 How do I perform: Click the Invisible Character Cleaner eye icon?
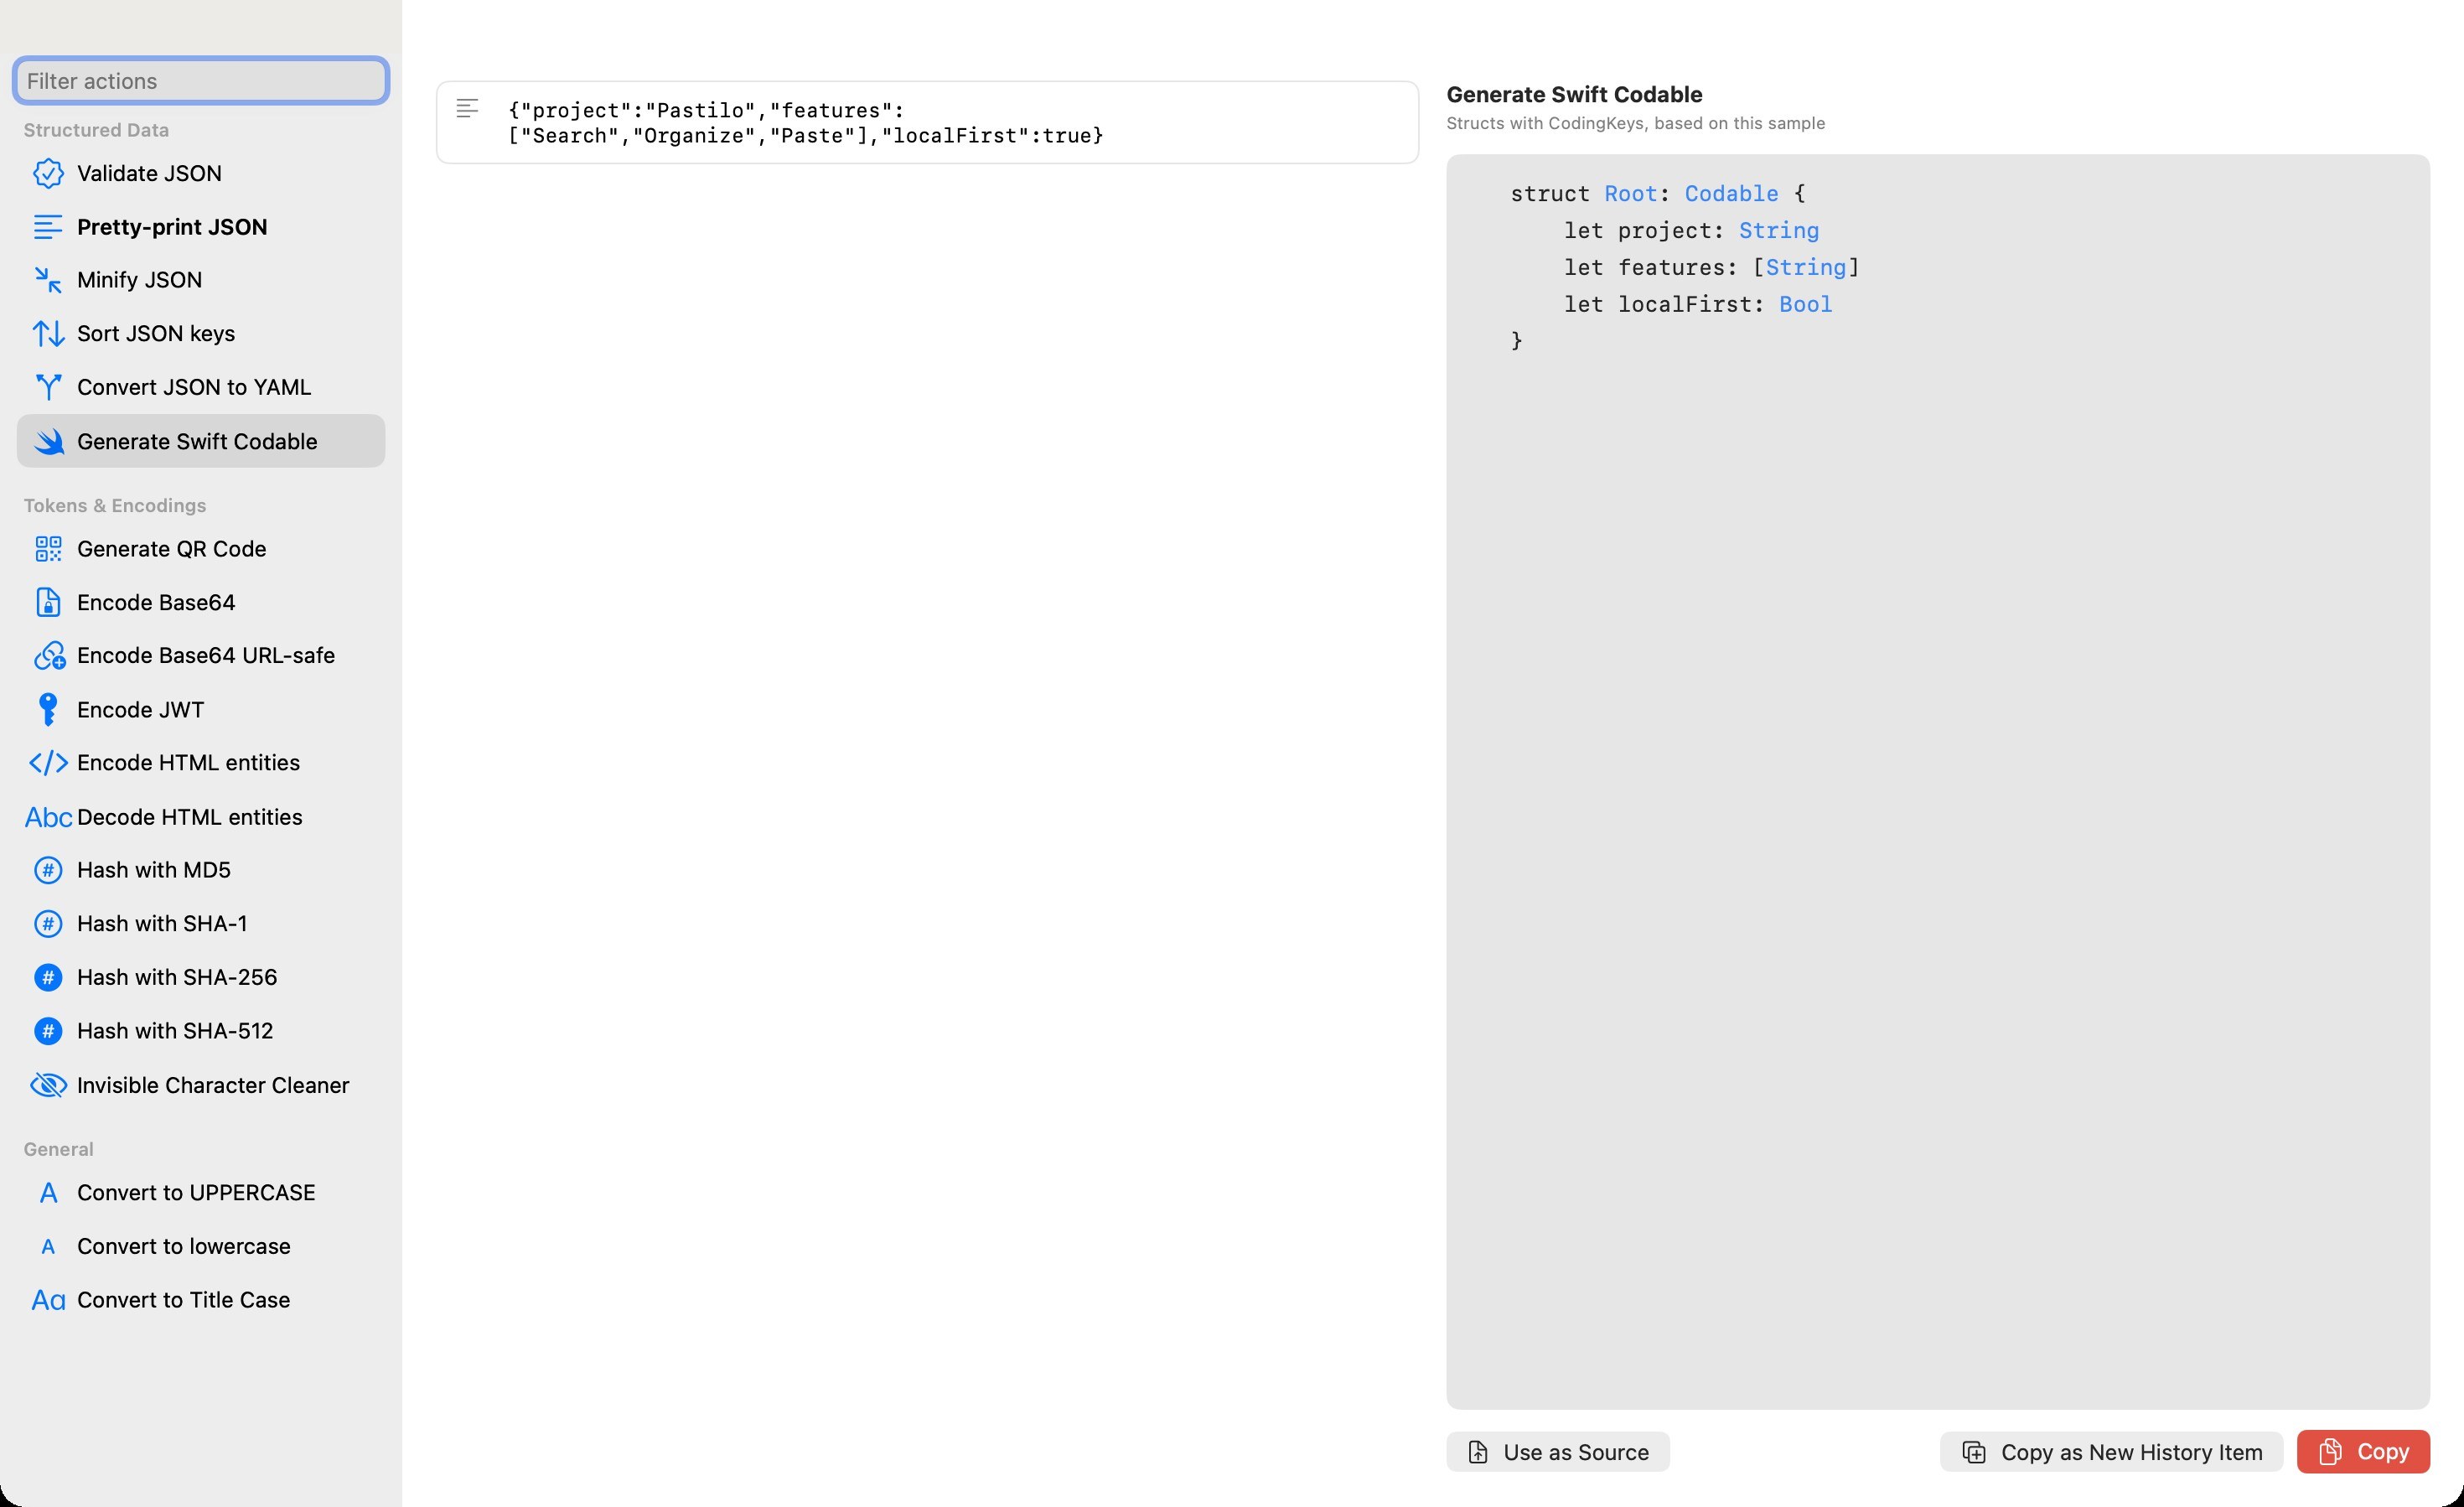click(x=48, y=1085)
